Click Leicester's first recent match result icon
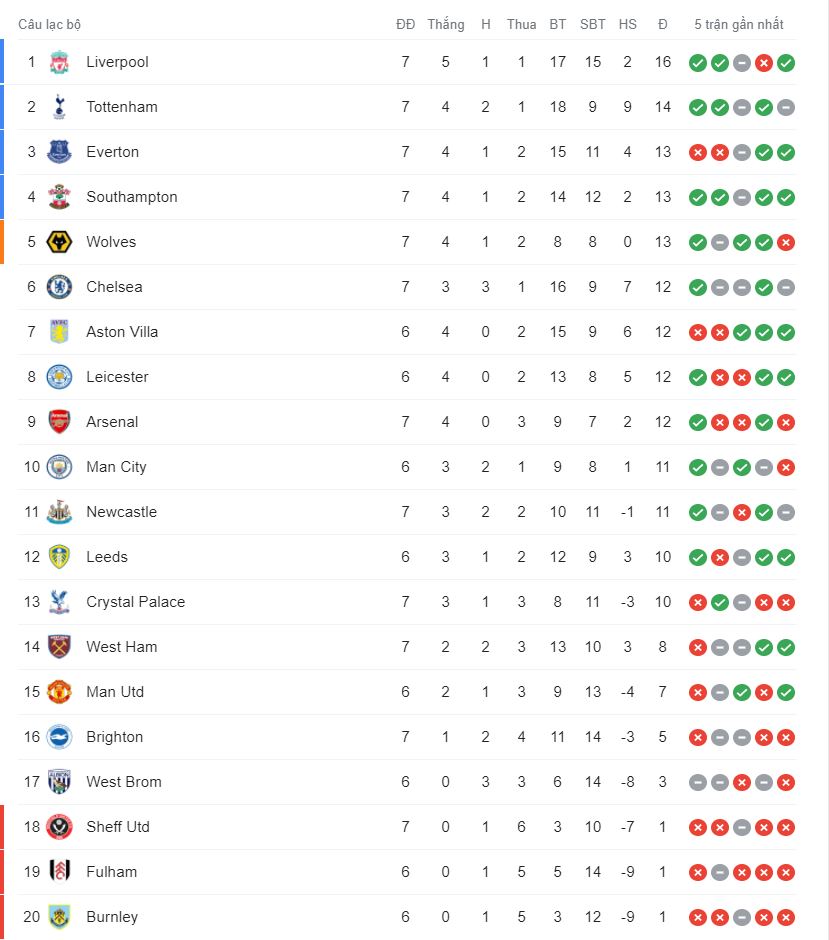Viewport: 829px width, 940px height. tap(697, 377)
